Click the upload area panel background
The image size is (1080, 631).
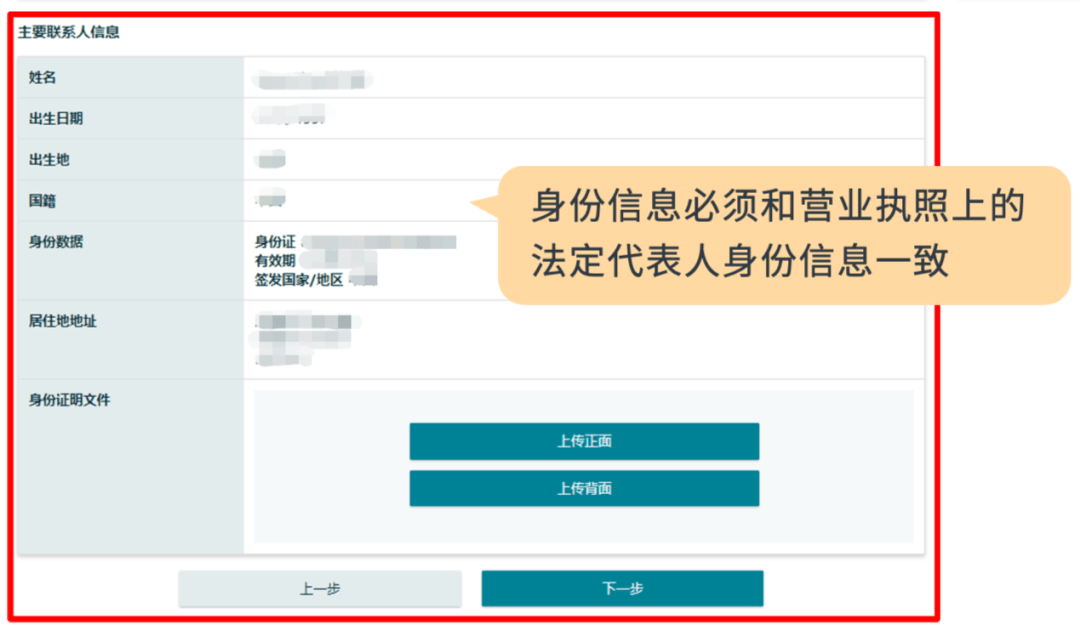tap(584, 526)
